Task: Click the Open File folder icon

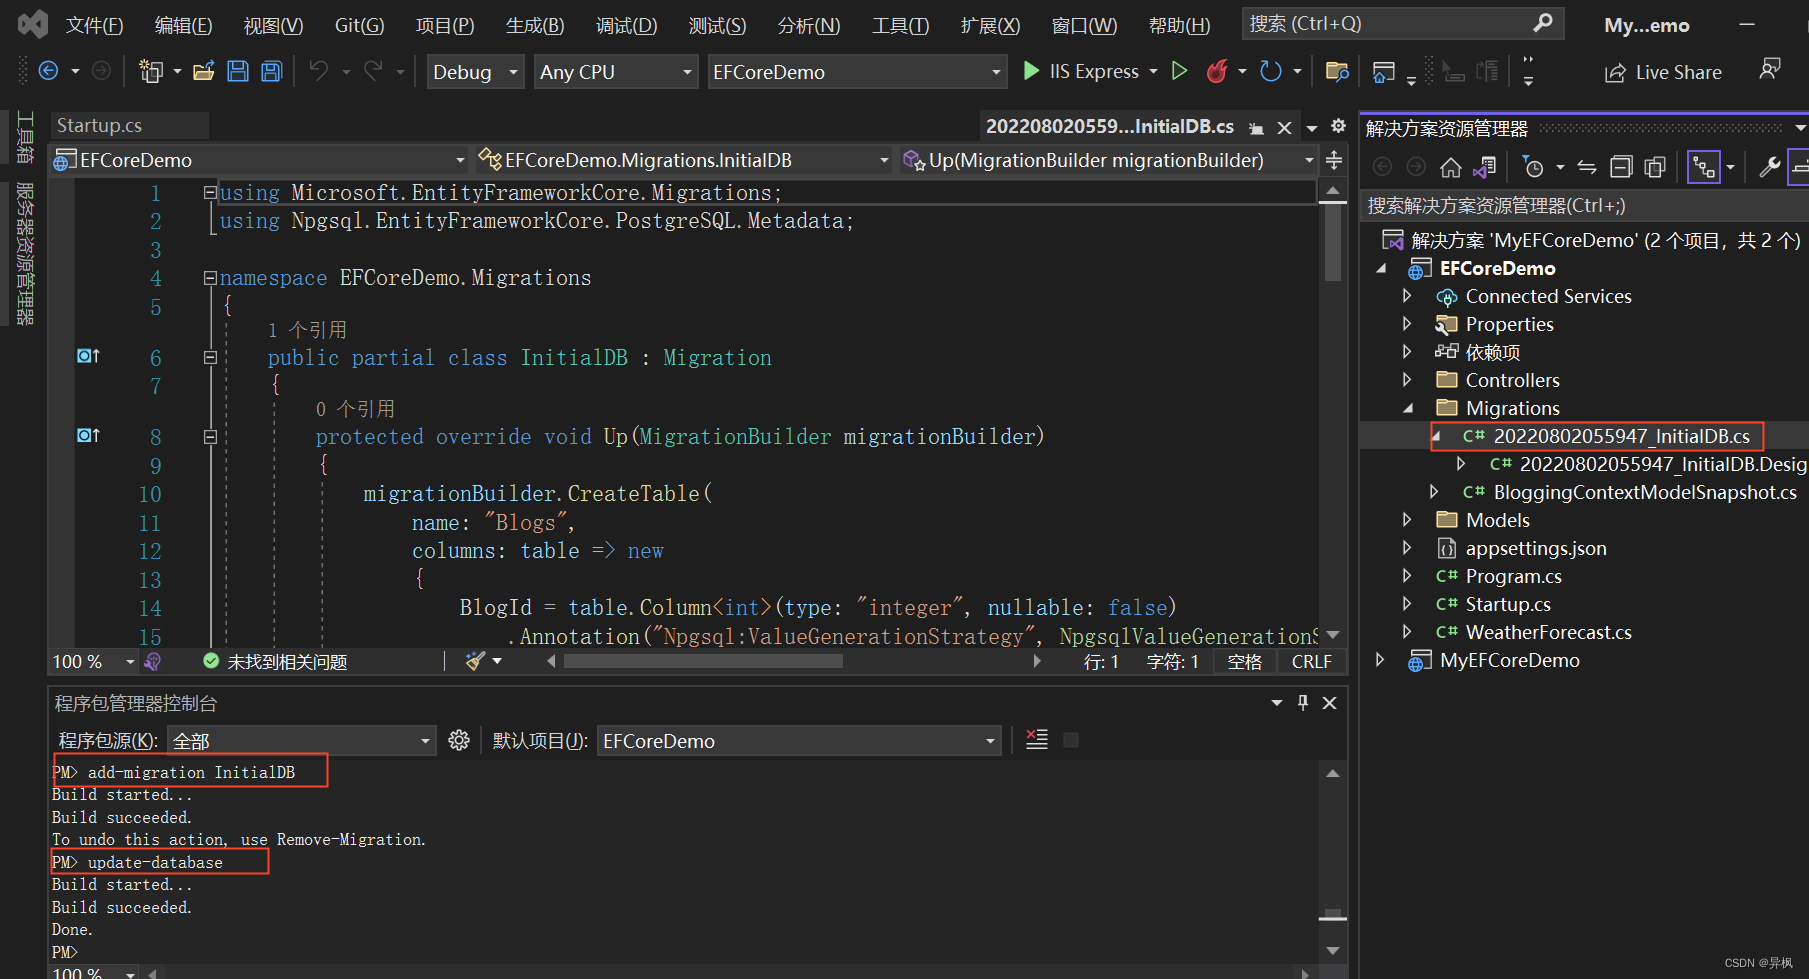Action: [204, 71]
